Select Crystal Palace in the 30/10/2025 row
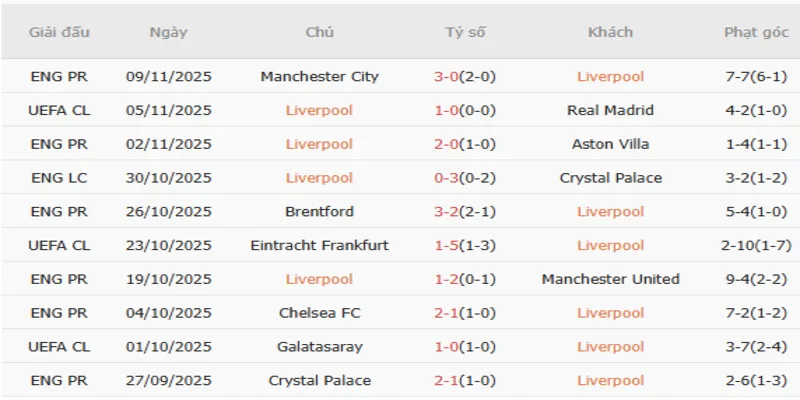Screen dimensions: 800x400 (x=610, y=178)
